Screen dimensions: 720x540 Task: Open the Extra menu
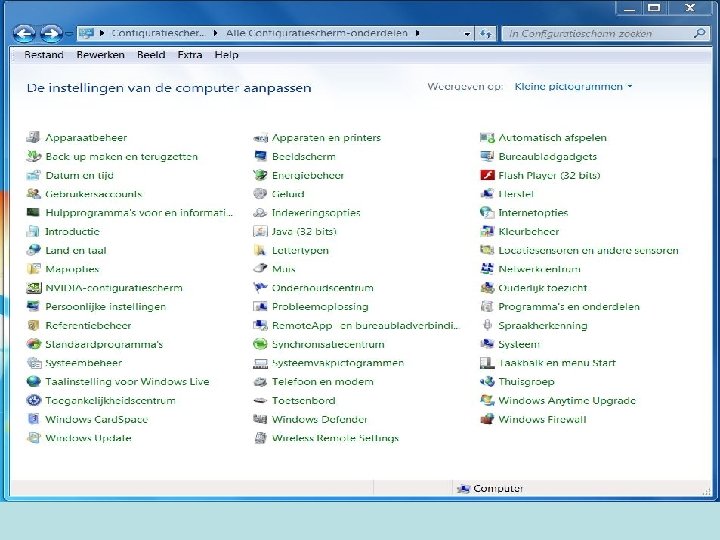190,55
